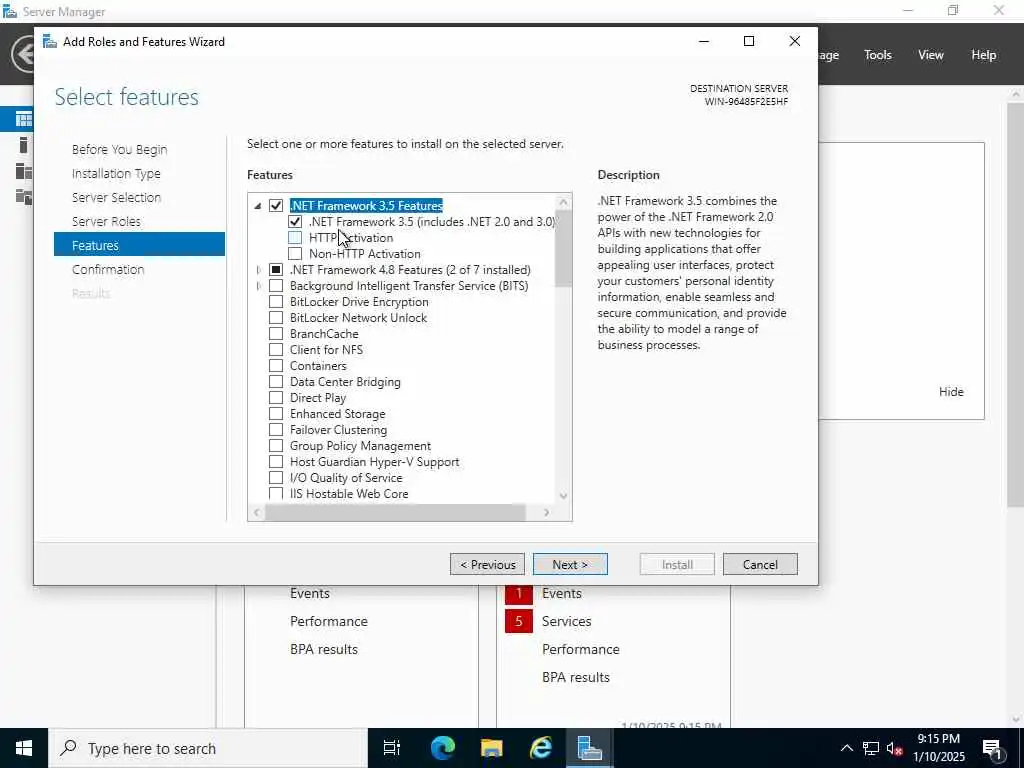Click the wizard title bar icon
The height and width of the screenshot is (768, 1024).
(x=50, y=41)
